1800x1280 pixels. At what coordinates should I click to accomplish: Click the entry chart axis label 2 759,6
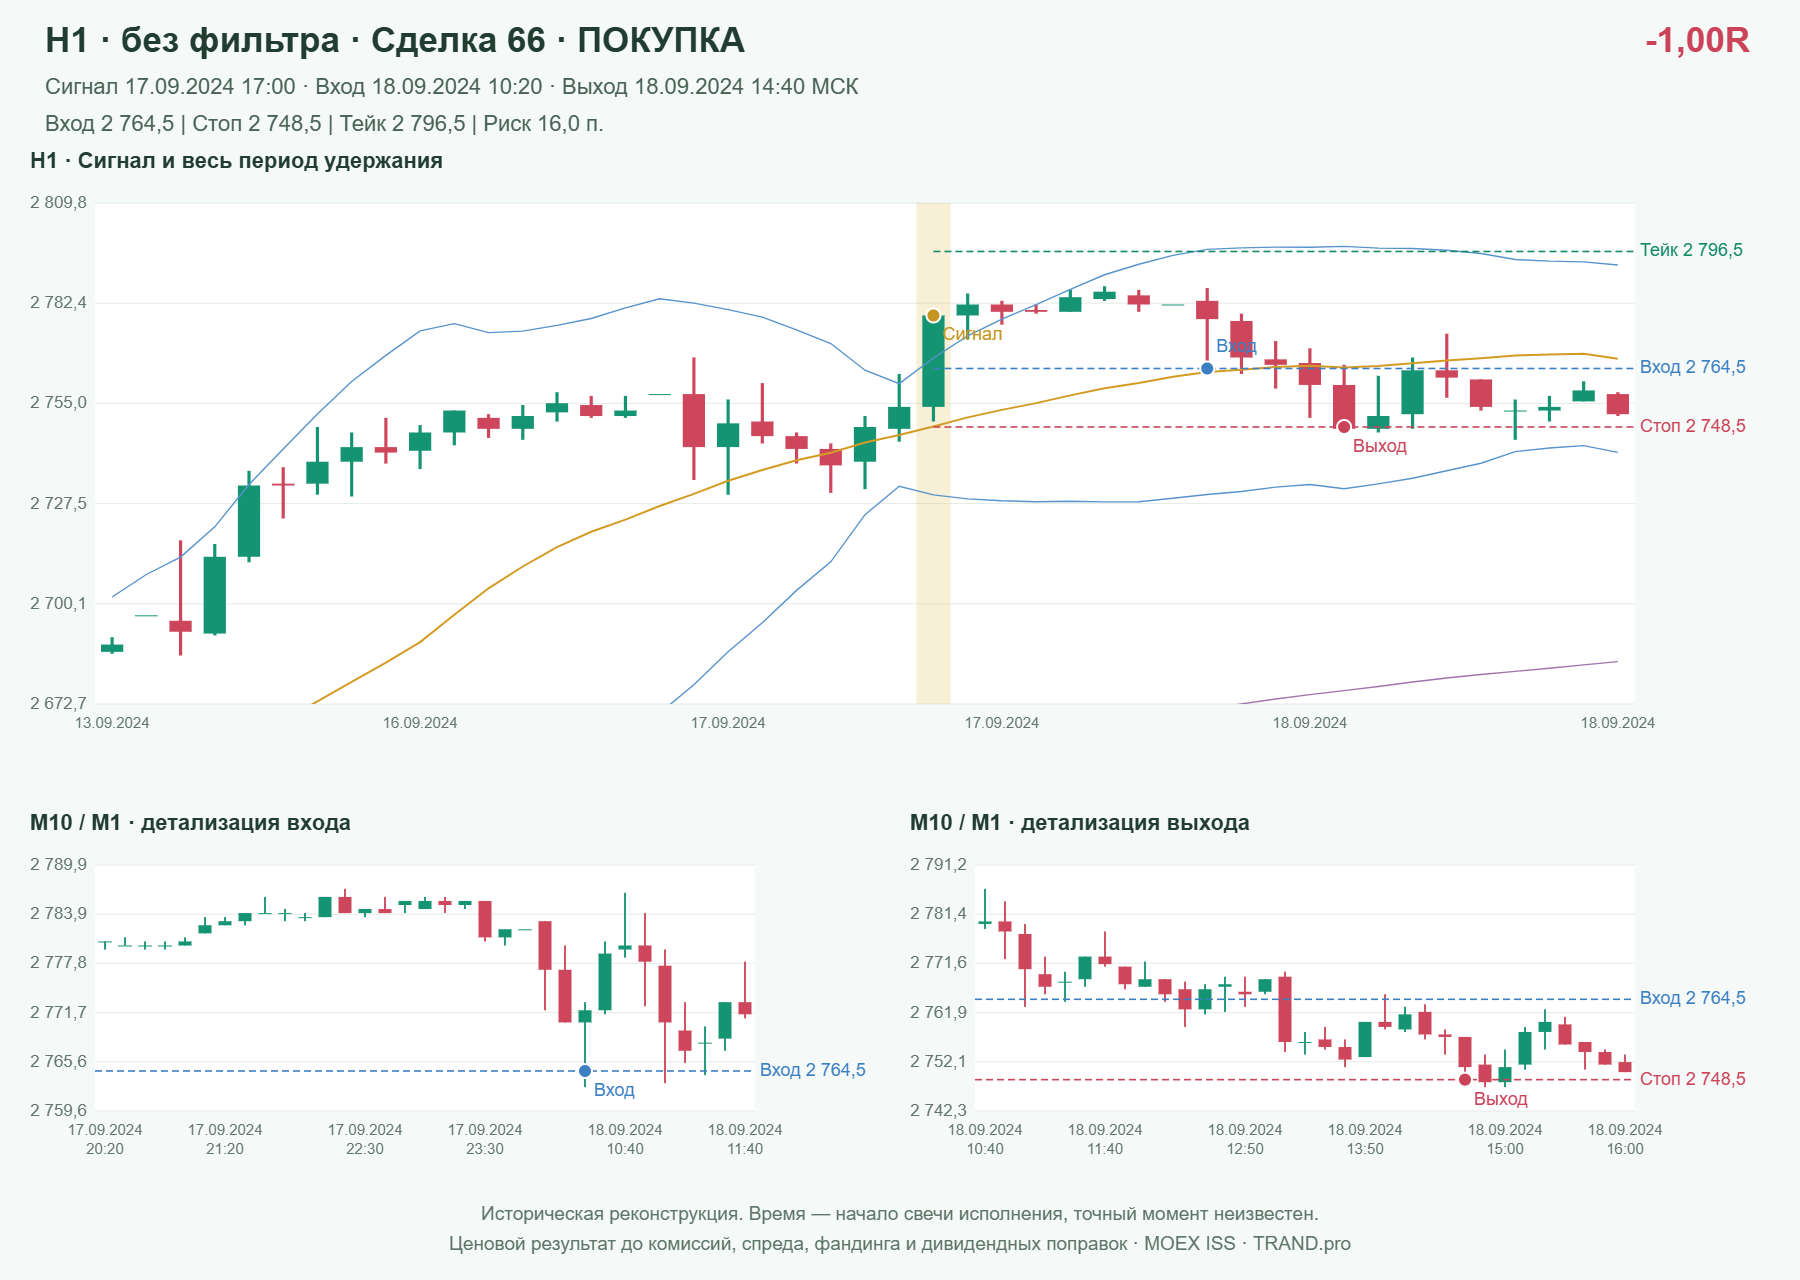tap(58, 1110)
